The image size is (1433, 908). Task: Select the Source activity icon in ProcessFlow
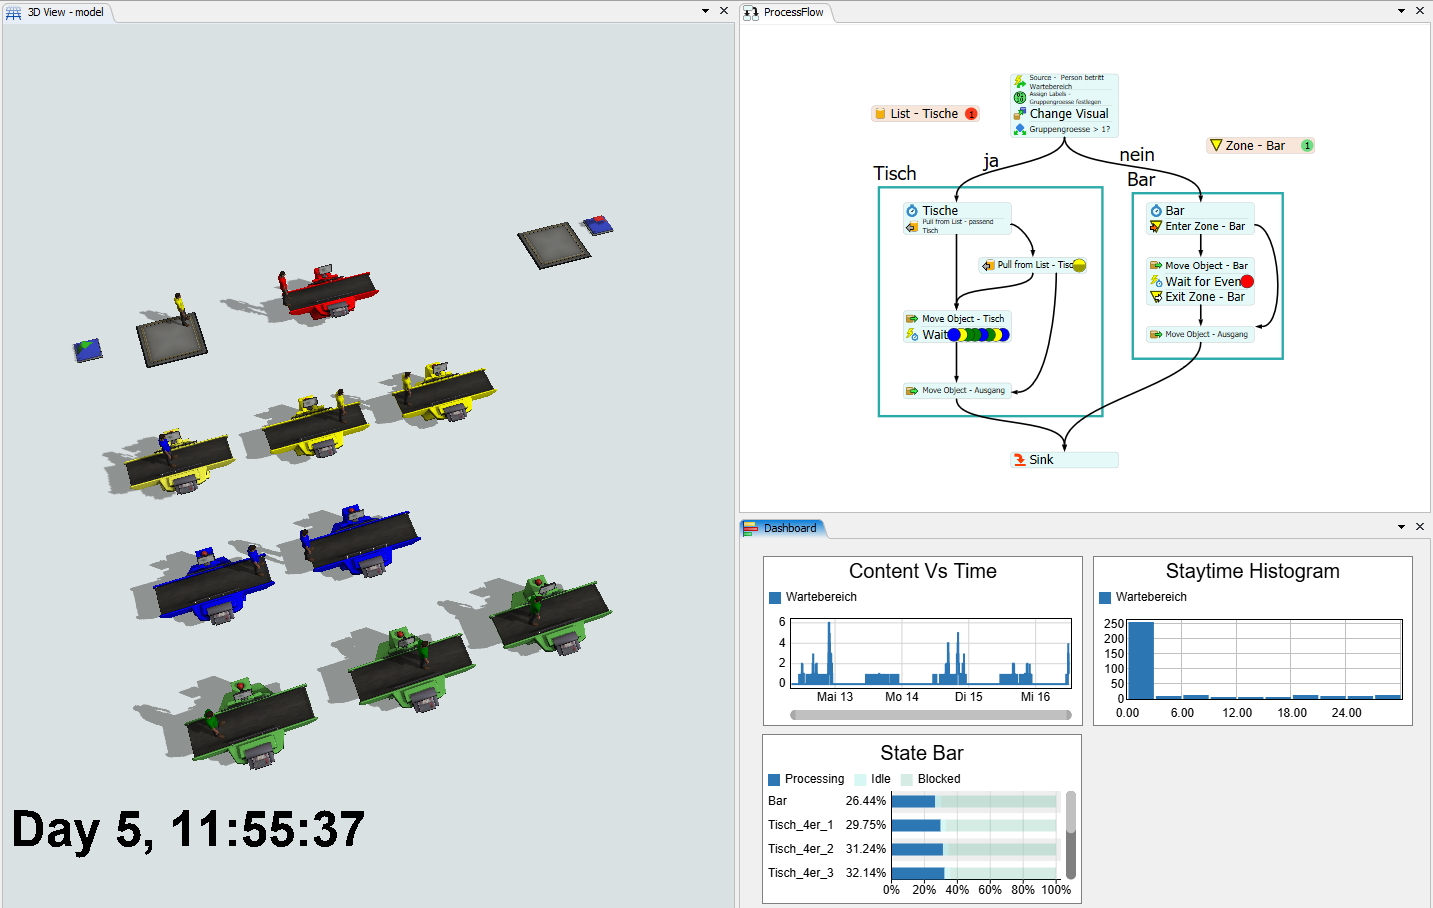tap(1019, 81)
